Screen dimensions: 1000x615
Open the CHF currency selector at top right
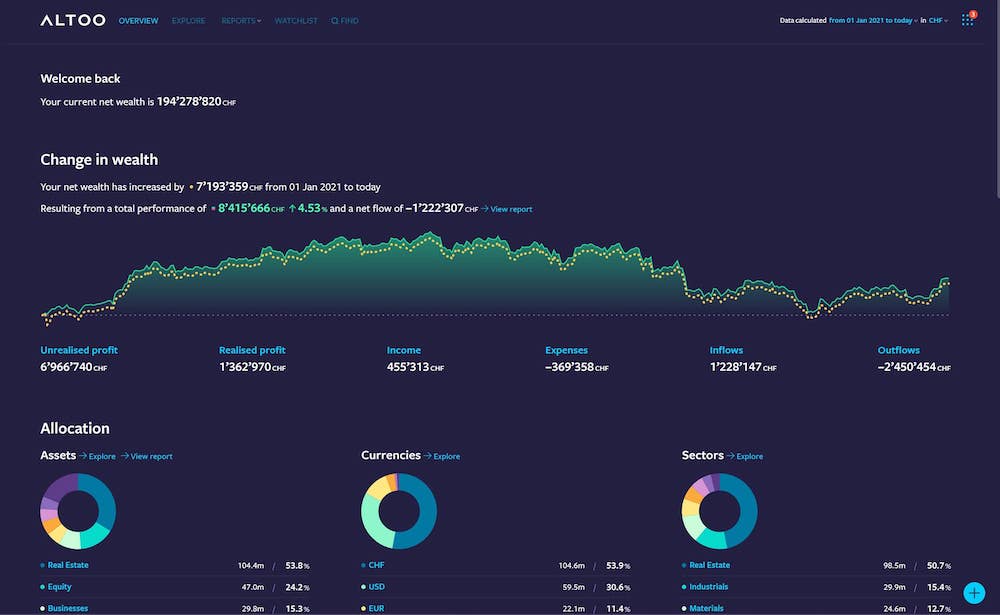(934, 19)
